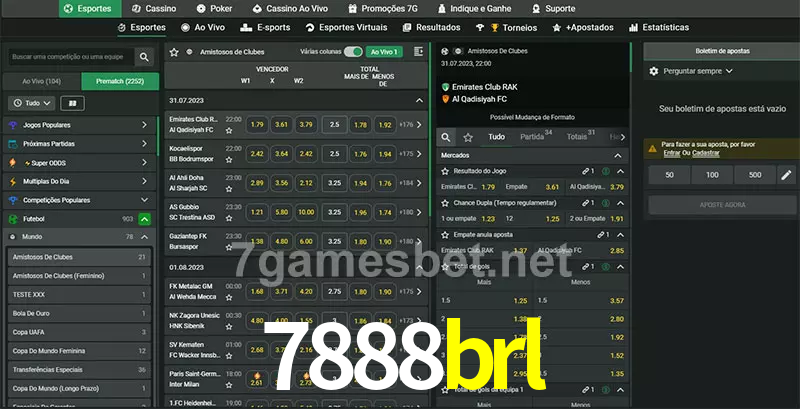Select the 100 quick stake button
Image resolution: width=800 pixels, height=409 pixels.
point(712,175)
